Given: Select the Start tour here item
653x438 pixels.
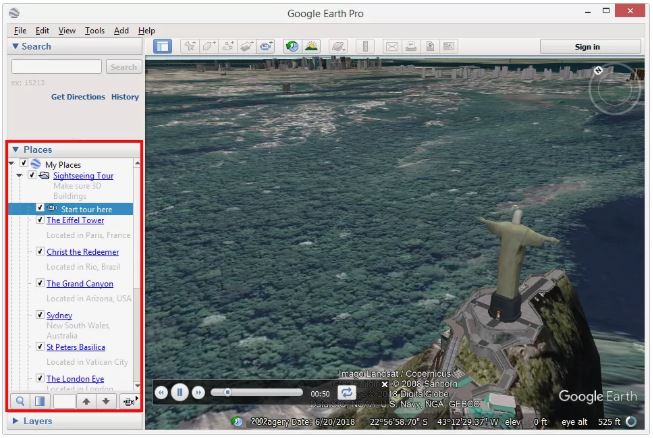Looking at the screenshot, I should [71, 209].
